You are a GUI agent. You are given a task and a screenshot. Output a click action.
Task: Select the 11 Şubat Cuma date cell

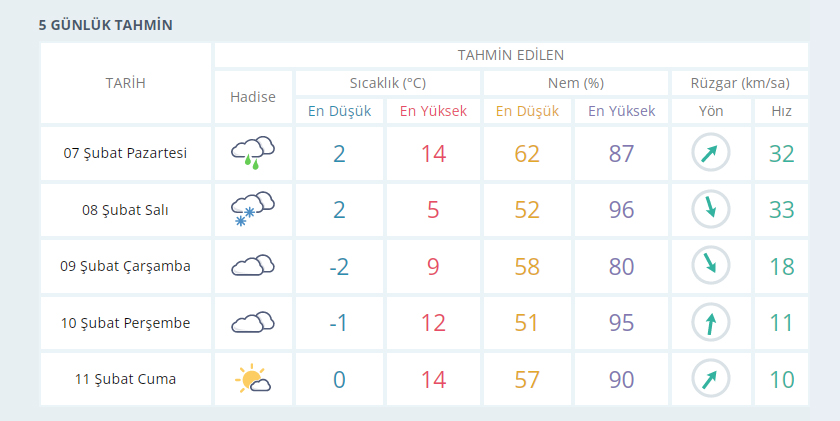point(125,379)
